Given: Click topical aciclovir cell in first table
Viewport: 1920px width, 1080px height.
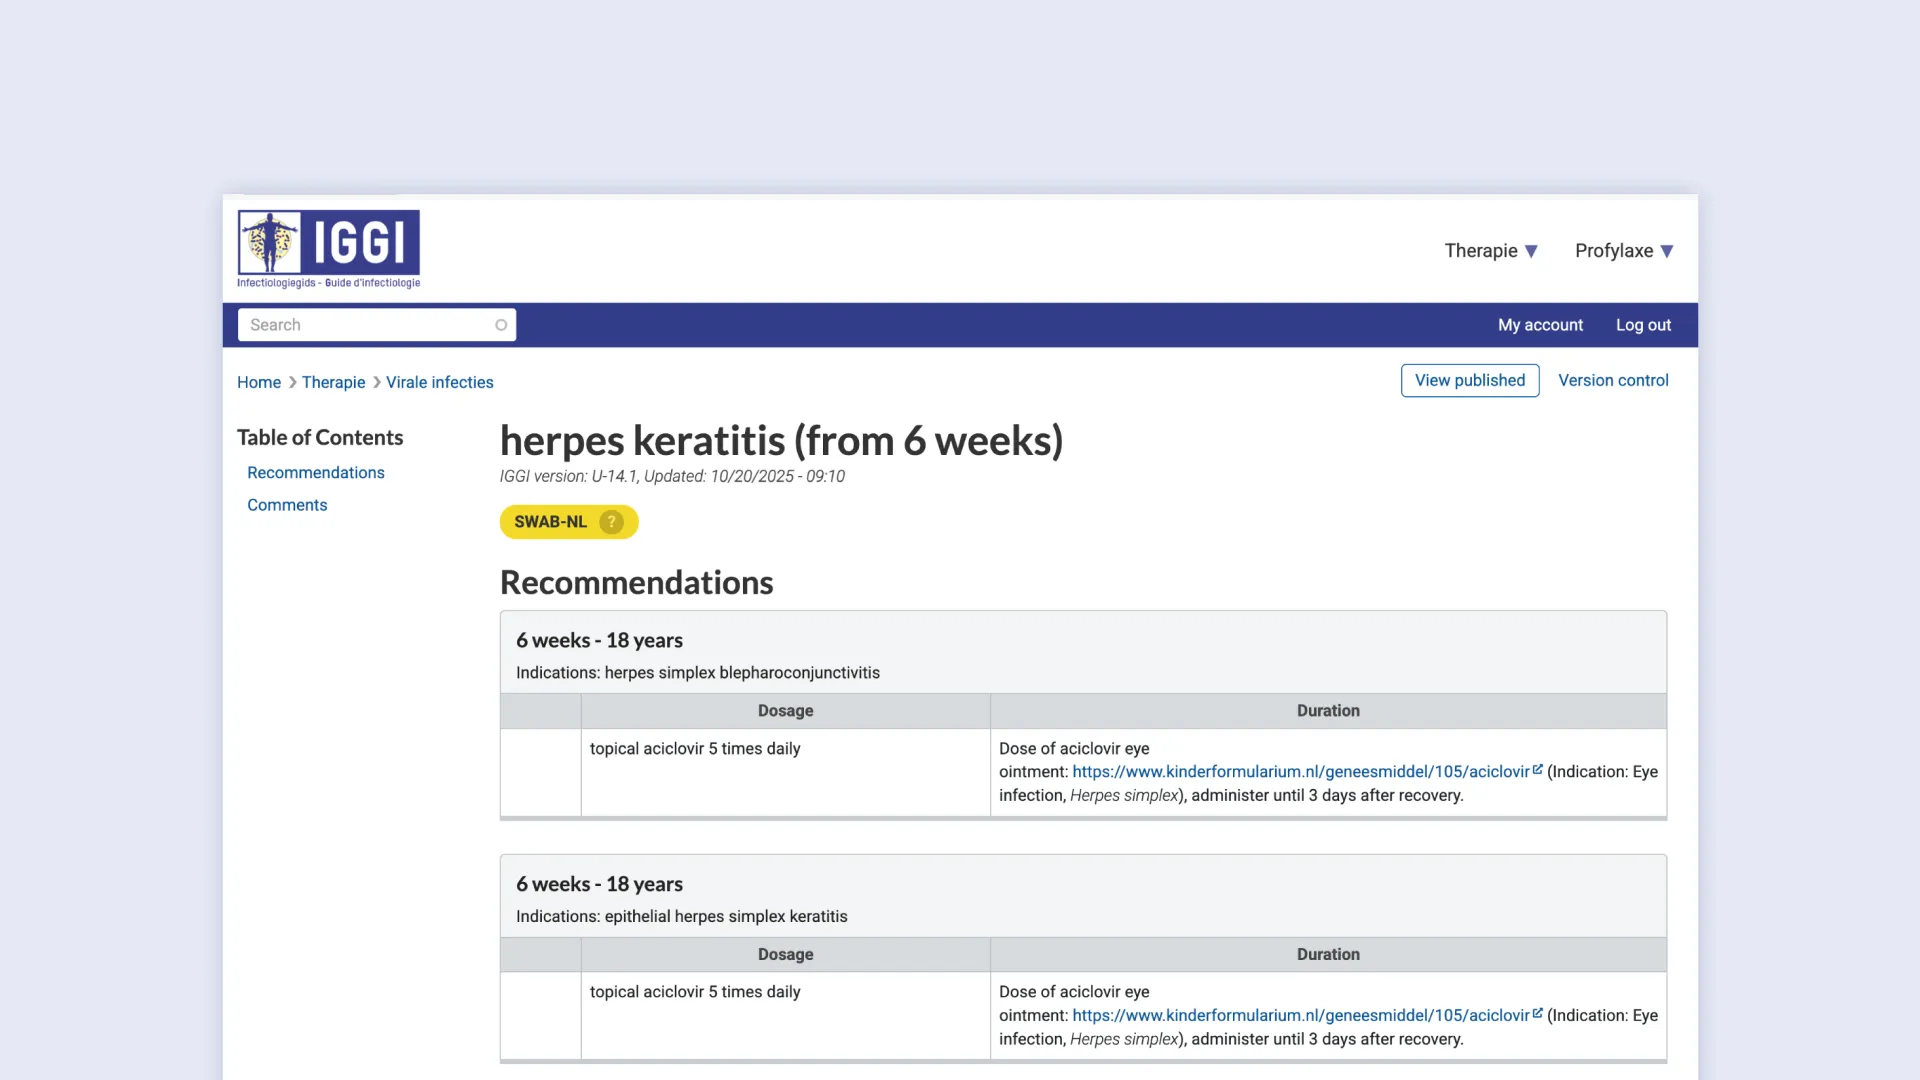Looking at the screenshot, I should [785, 773].
